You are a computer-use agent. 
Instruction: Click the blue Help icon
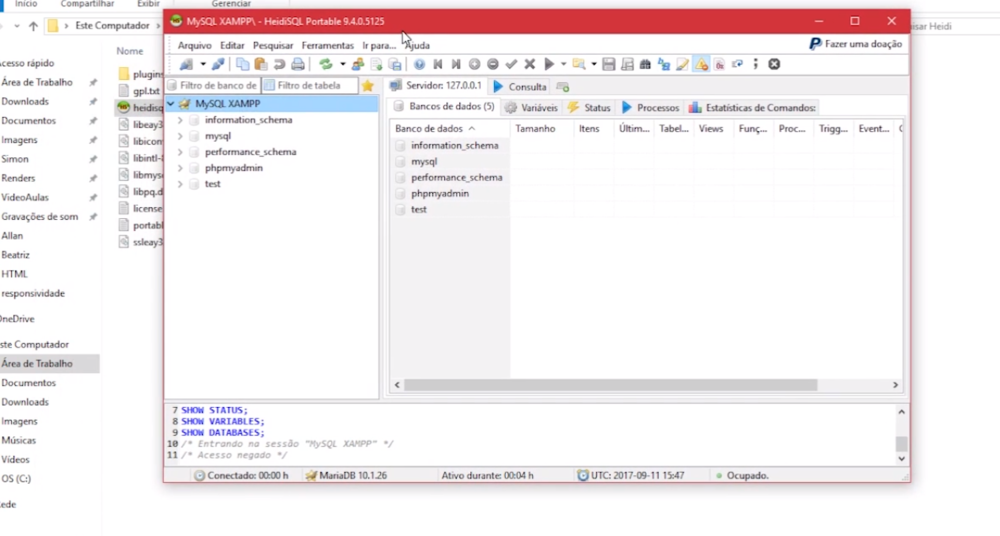[419, 64]
